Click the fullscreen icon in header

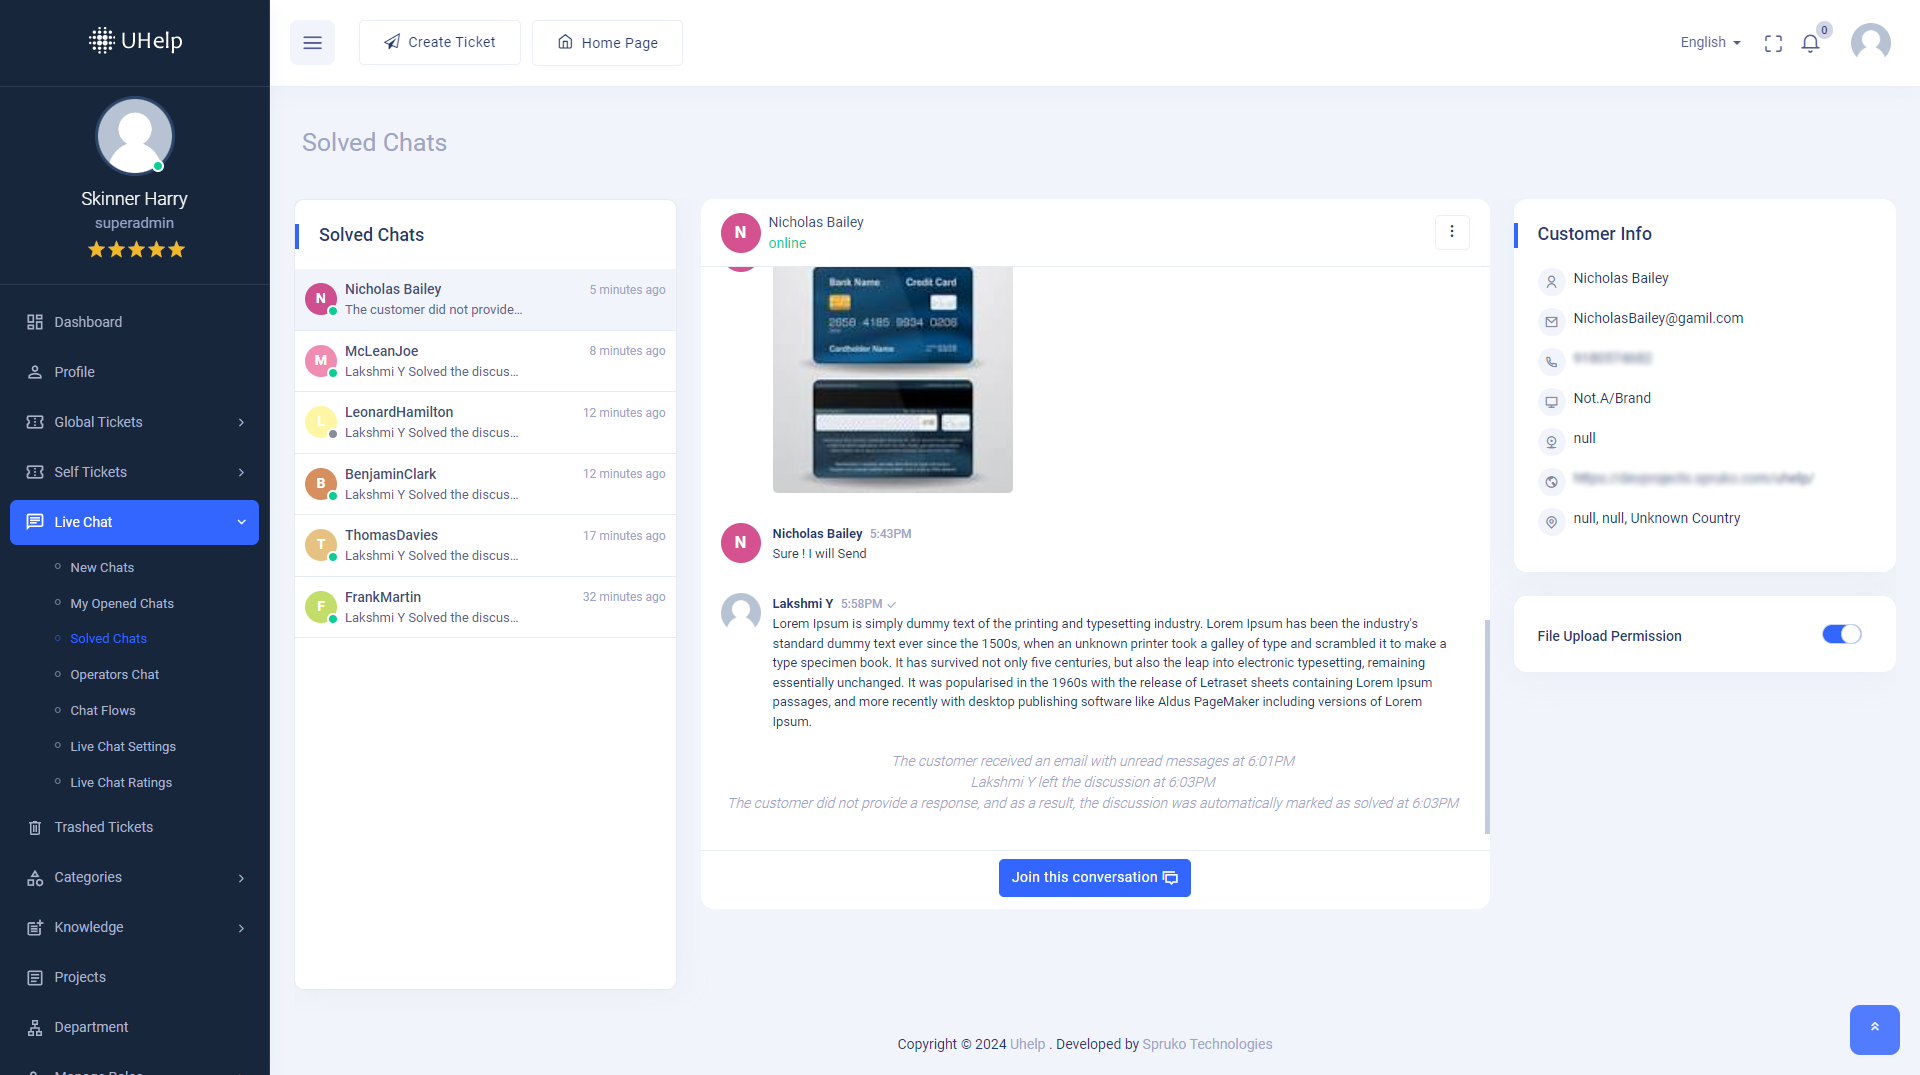1773,43
